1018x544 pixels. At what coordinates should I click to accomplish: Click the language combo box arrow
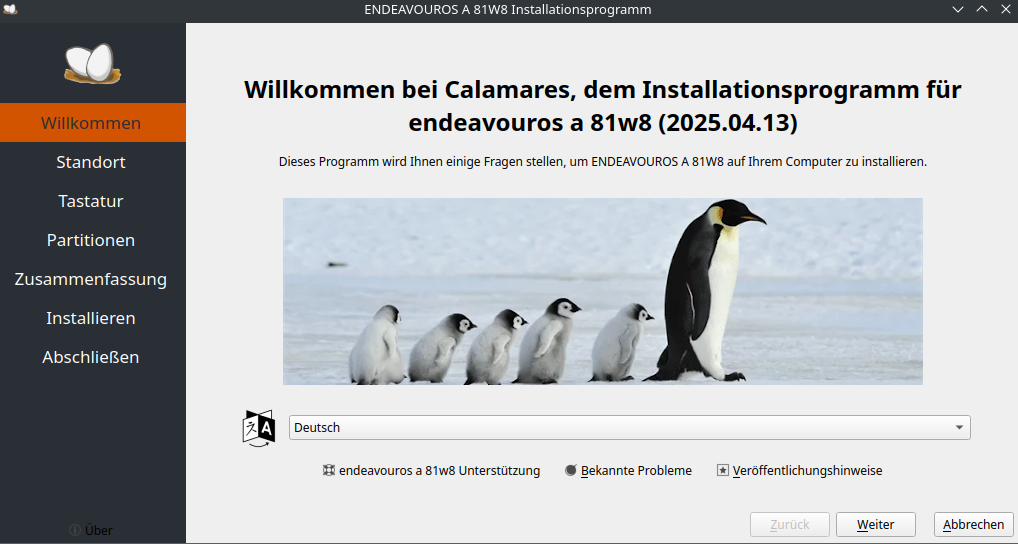(x=959, y=427)
